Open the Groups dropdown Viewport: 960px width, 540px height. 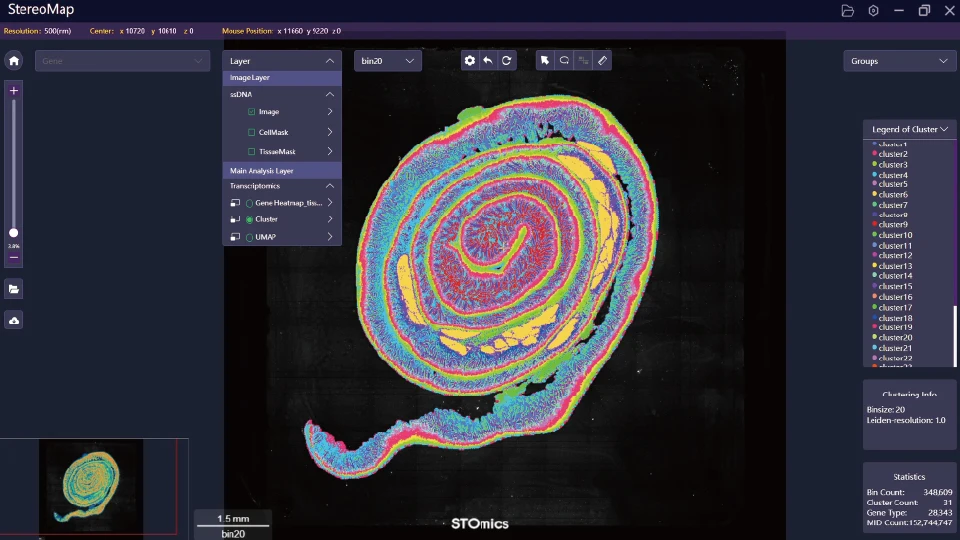(900, 61)
